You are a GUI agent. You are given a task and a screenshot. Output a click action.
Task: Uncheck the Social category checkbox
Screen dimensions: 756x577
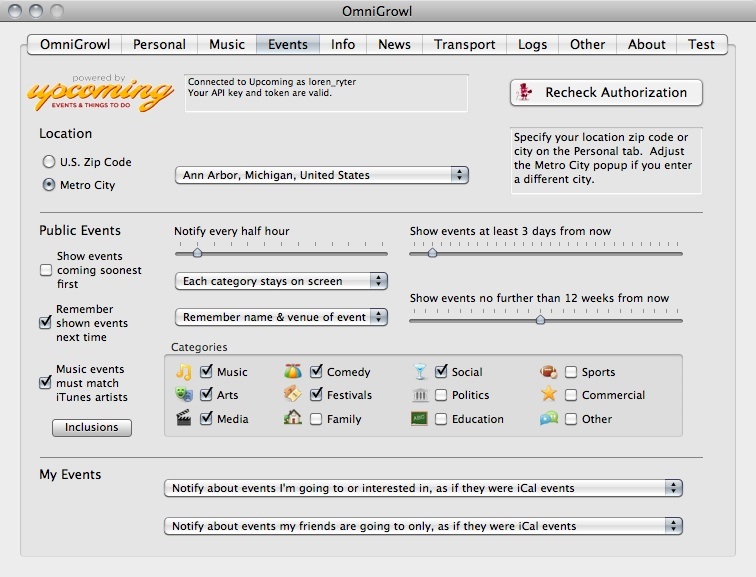coord(441,371)
